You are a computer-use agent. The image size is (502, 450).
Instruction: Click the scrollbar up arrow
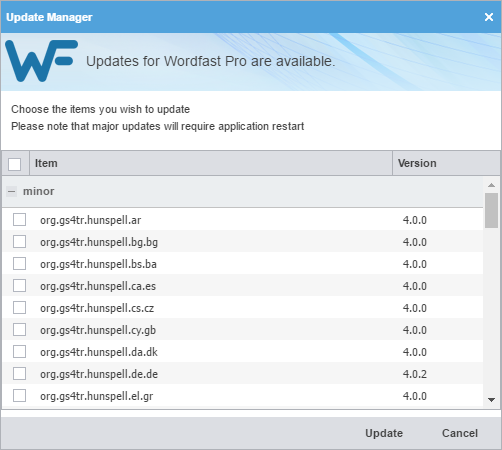coord(491,185)
